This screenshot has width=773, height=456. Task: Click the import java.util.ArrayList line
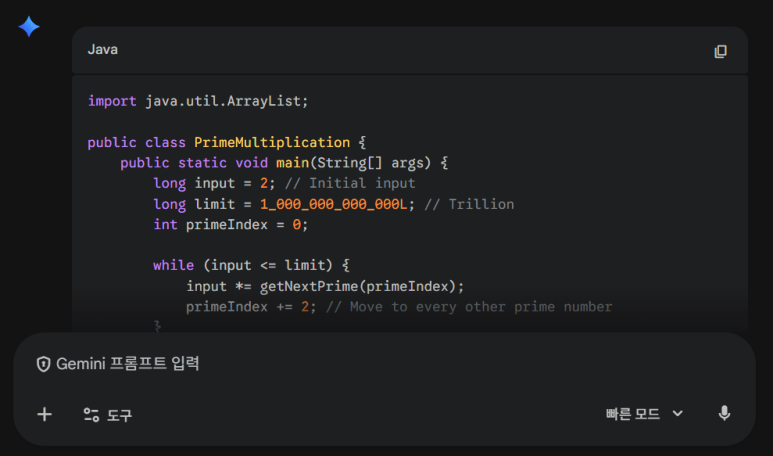coord(198,101)
